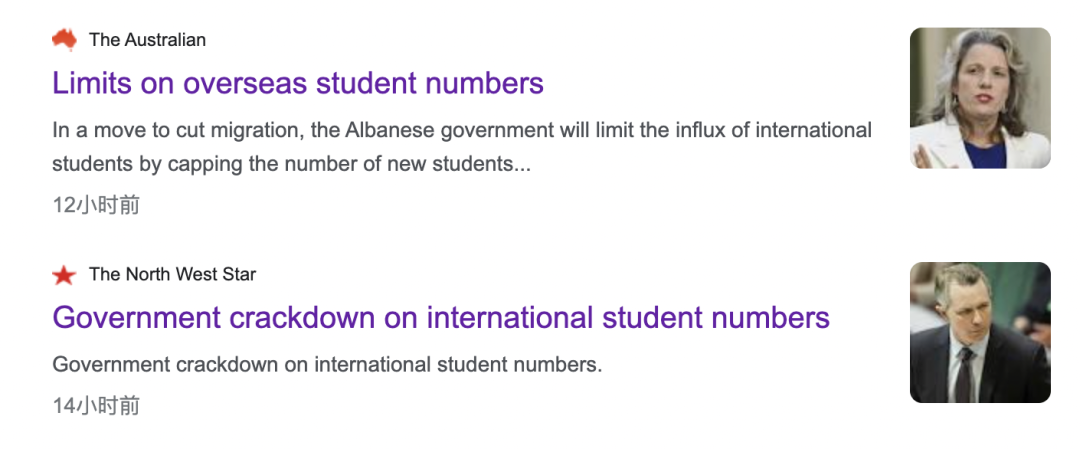Click 'The North West Star' source name
This screenshot has height=449, width=1080.
pyautogui.click(x=172, y=275)
